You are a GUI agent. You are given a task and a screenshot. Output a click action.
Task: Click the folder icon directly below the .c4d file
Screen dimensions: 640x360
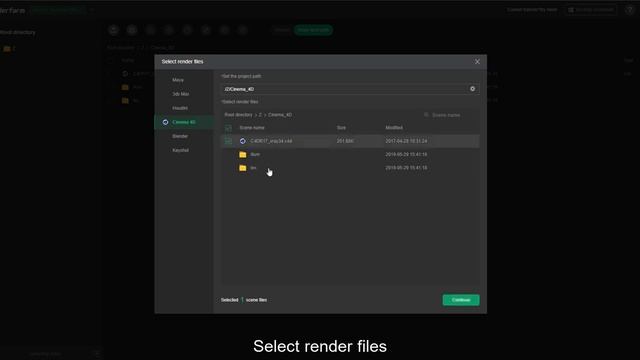[243, 154]
